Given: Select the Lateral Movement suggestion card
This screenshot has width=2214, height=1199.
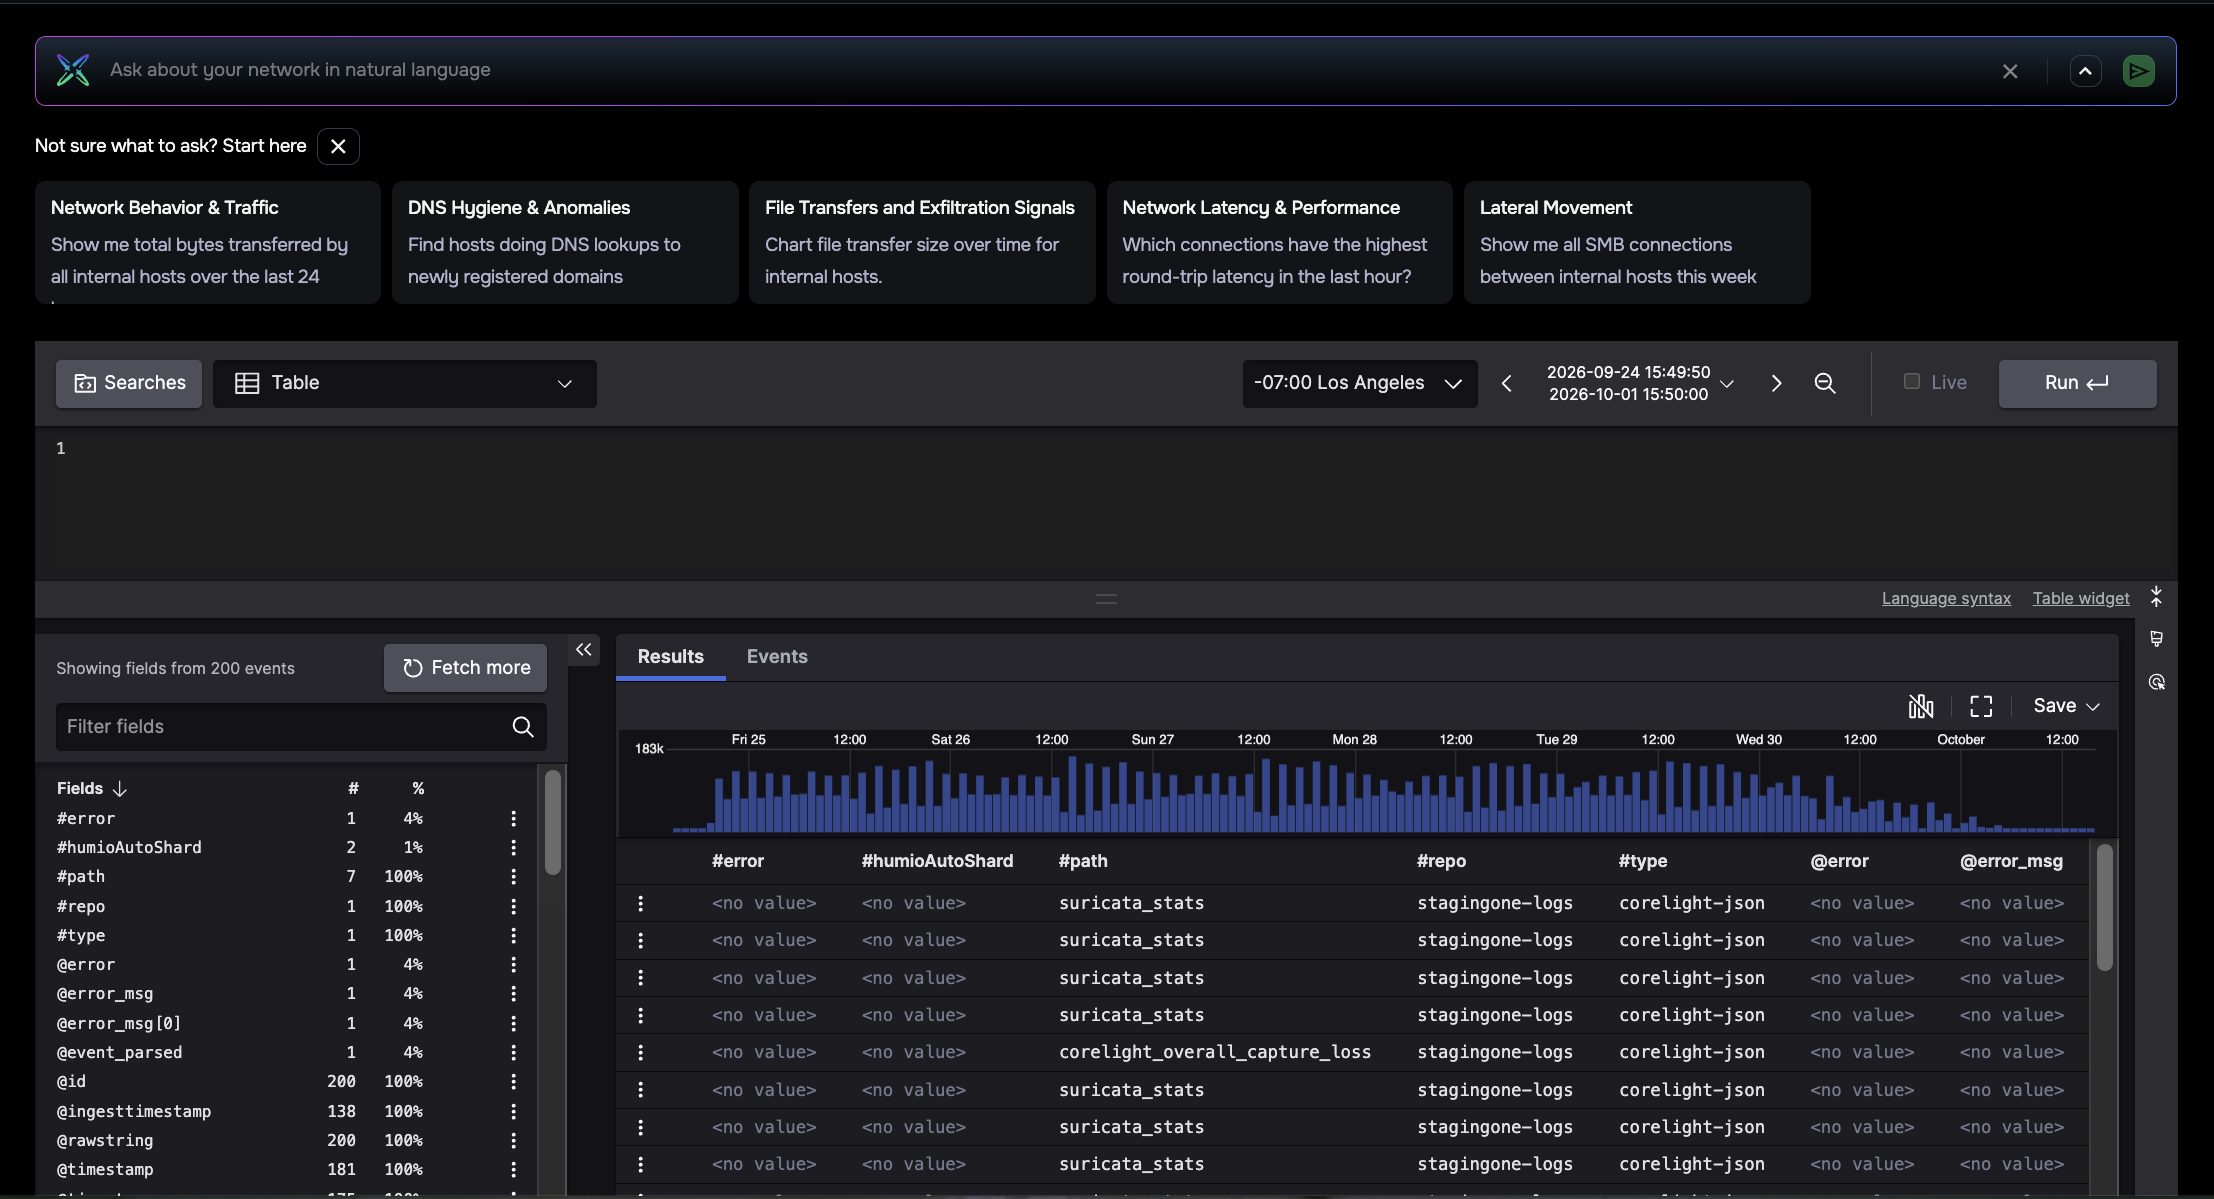Looking at the screenshot, I should pyautogui.click(x=1637, y=242).
